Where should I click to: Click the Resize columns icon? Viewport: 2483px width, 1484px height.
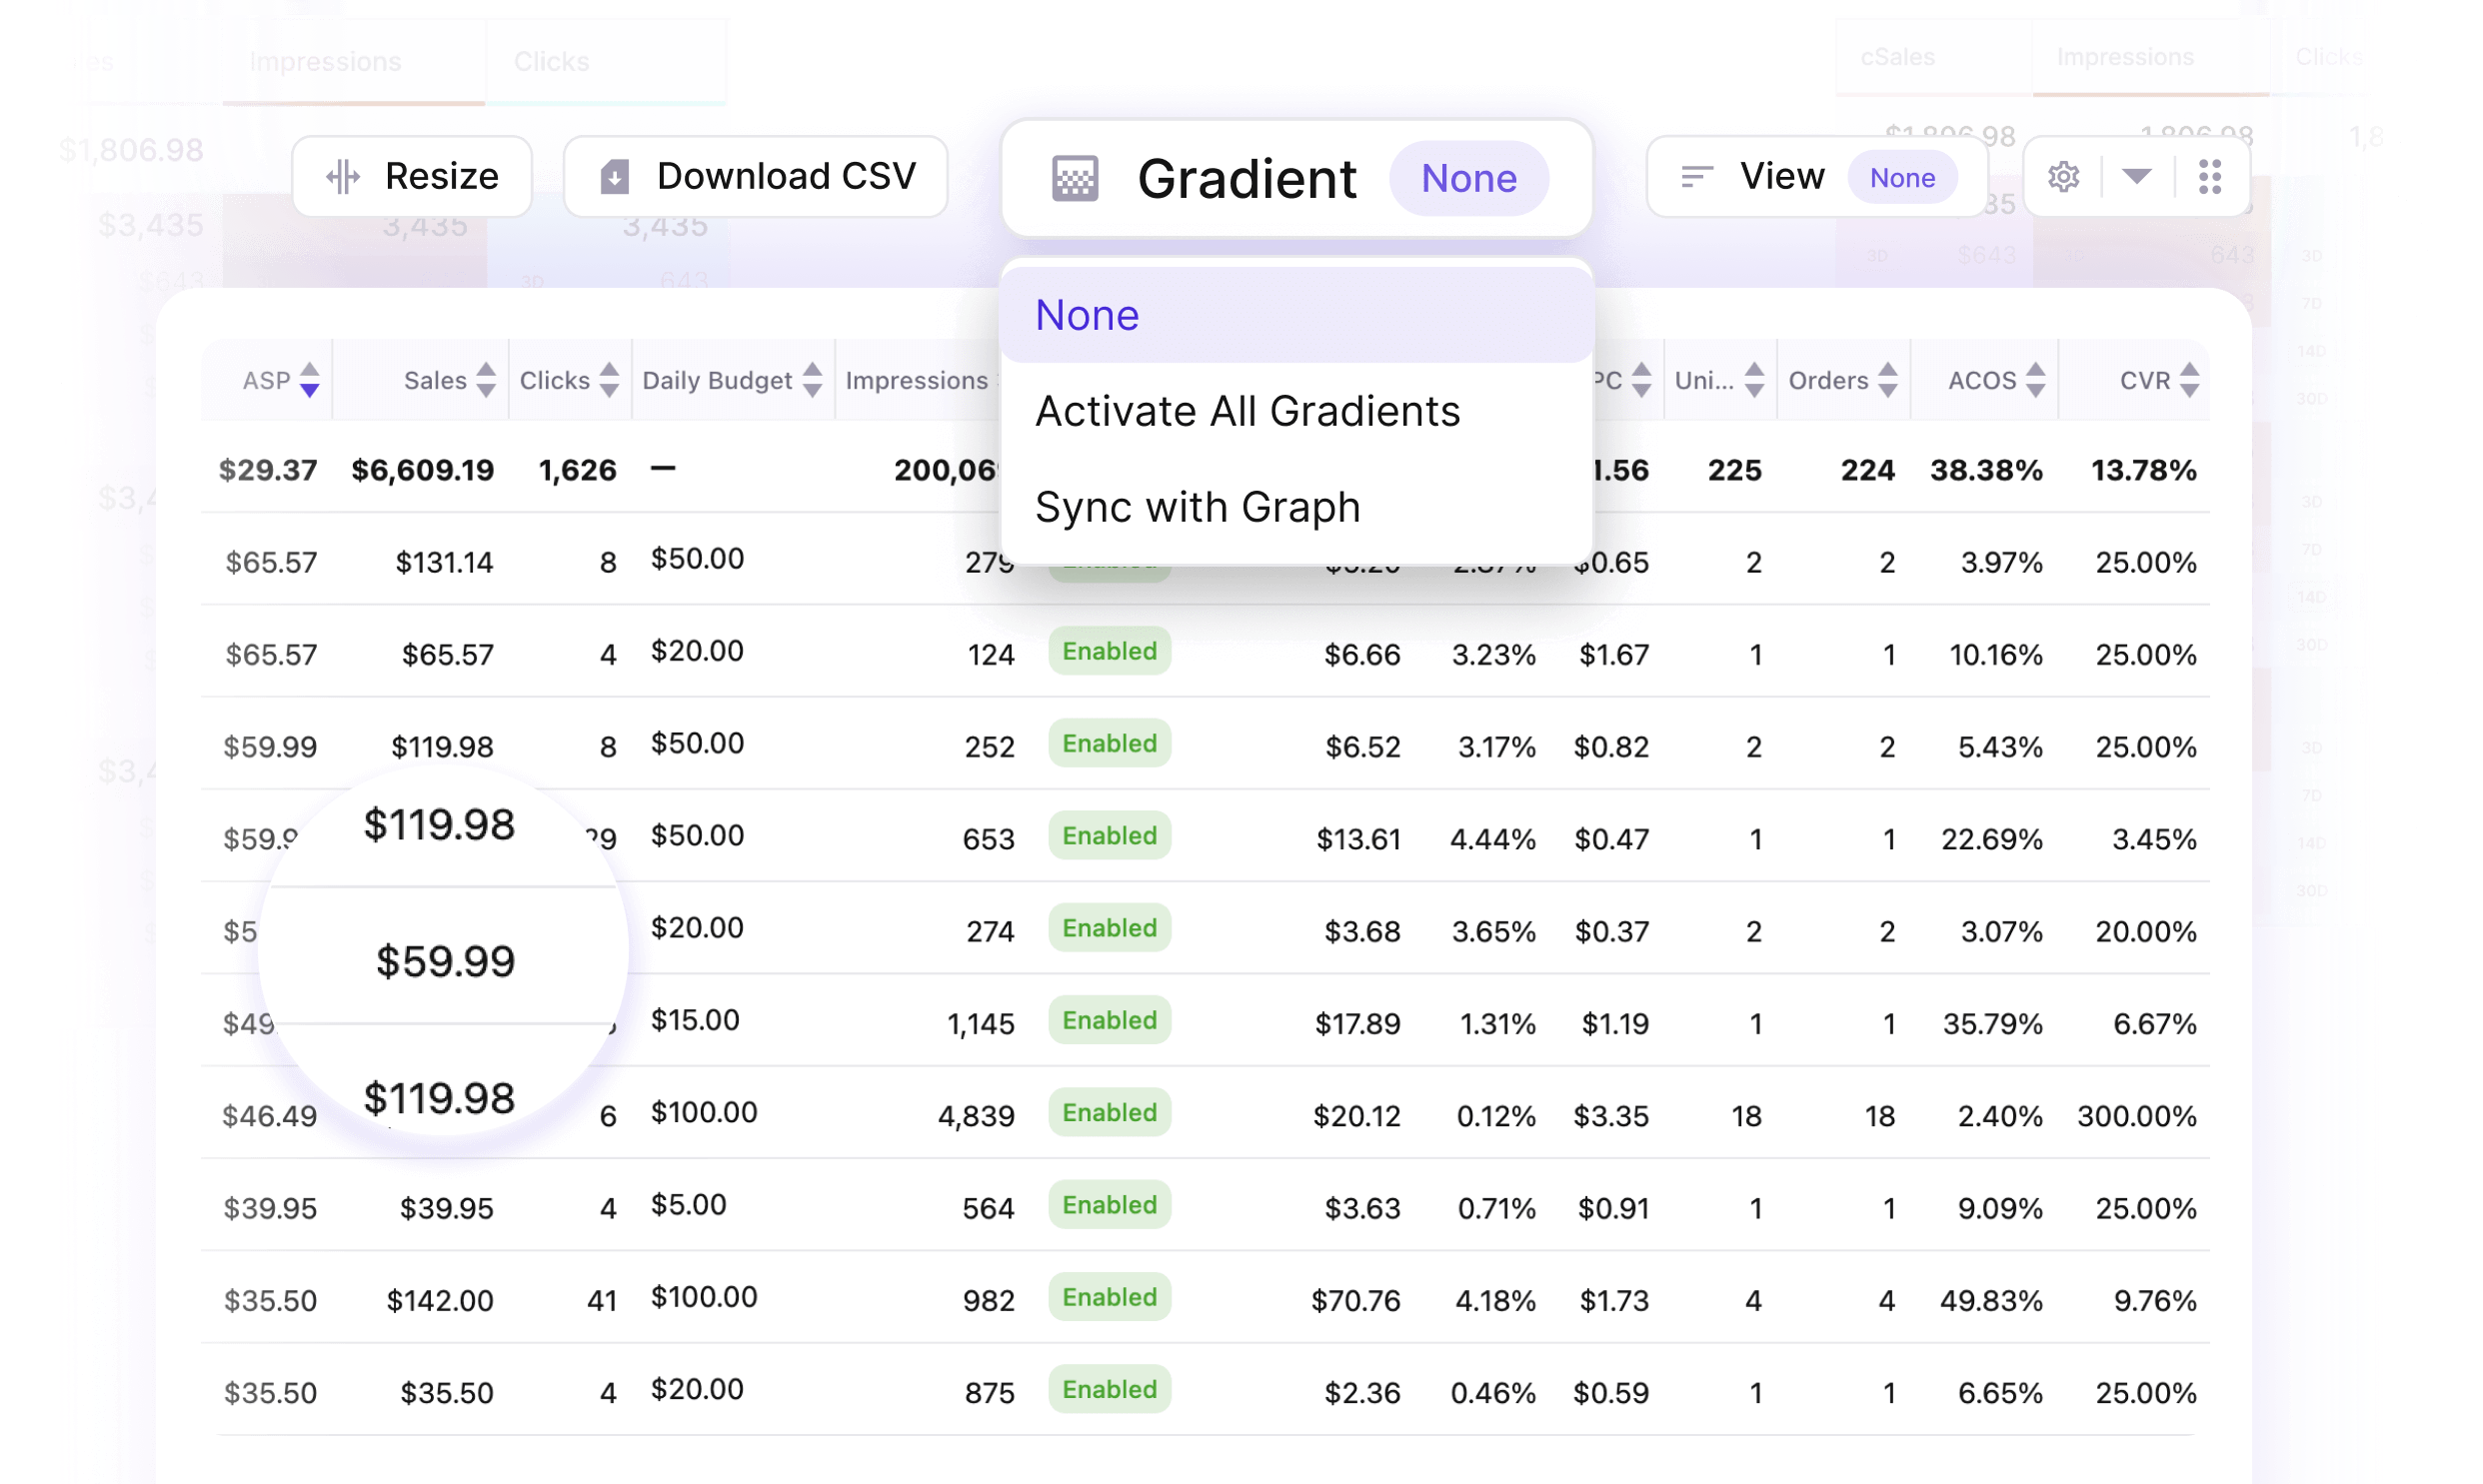pyautogui.click(x=343, y=177)
